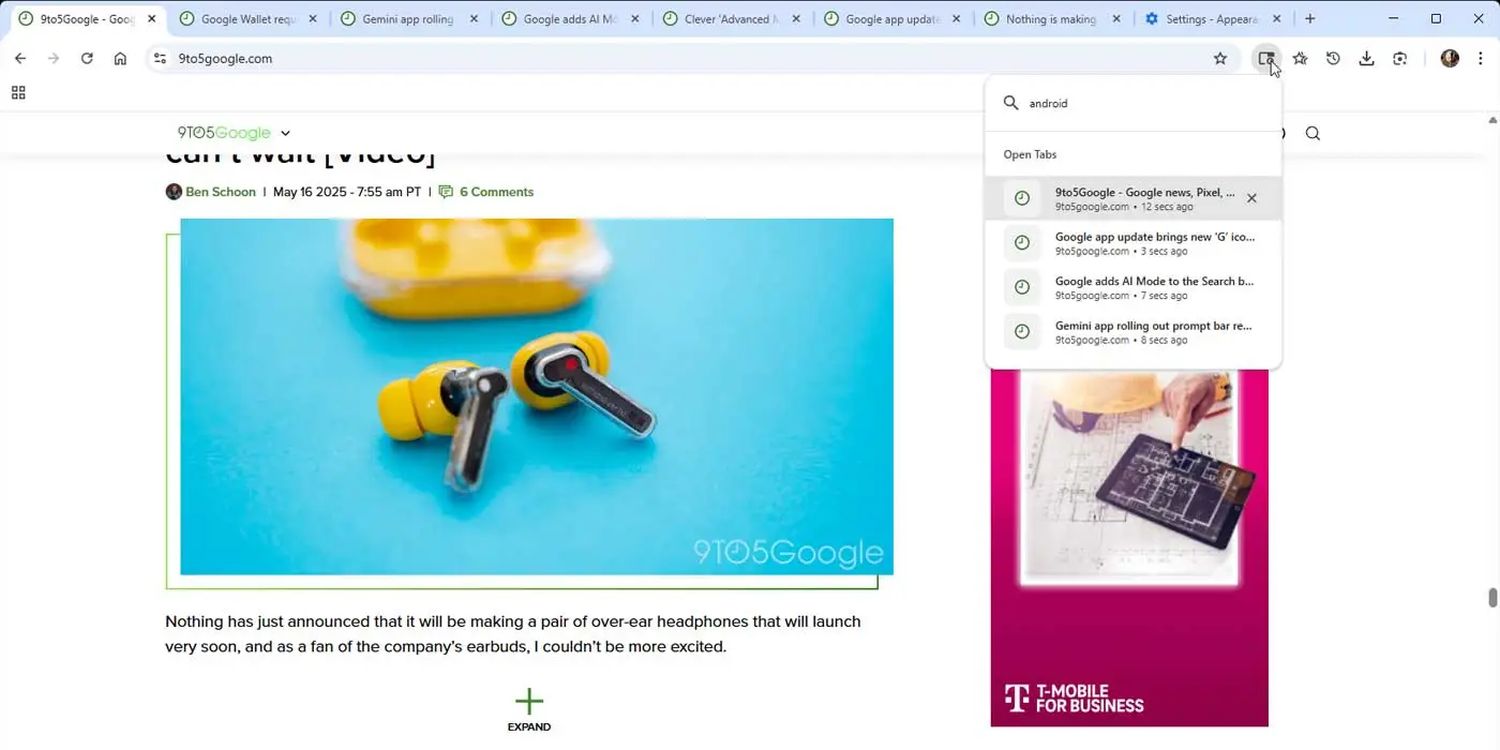The image size is (1500, 750).
Task: Reload the current page
Action: 87,59
